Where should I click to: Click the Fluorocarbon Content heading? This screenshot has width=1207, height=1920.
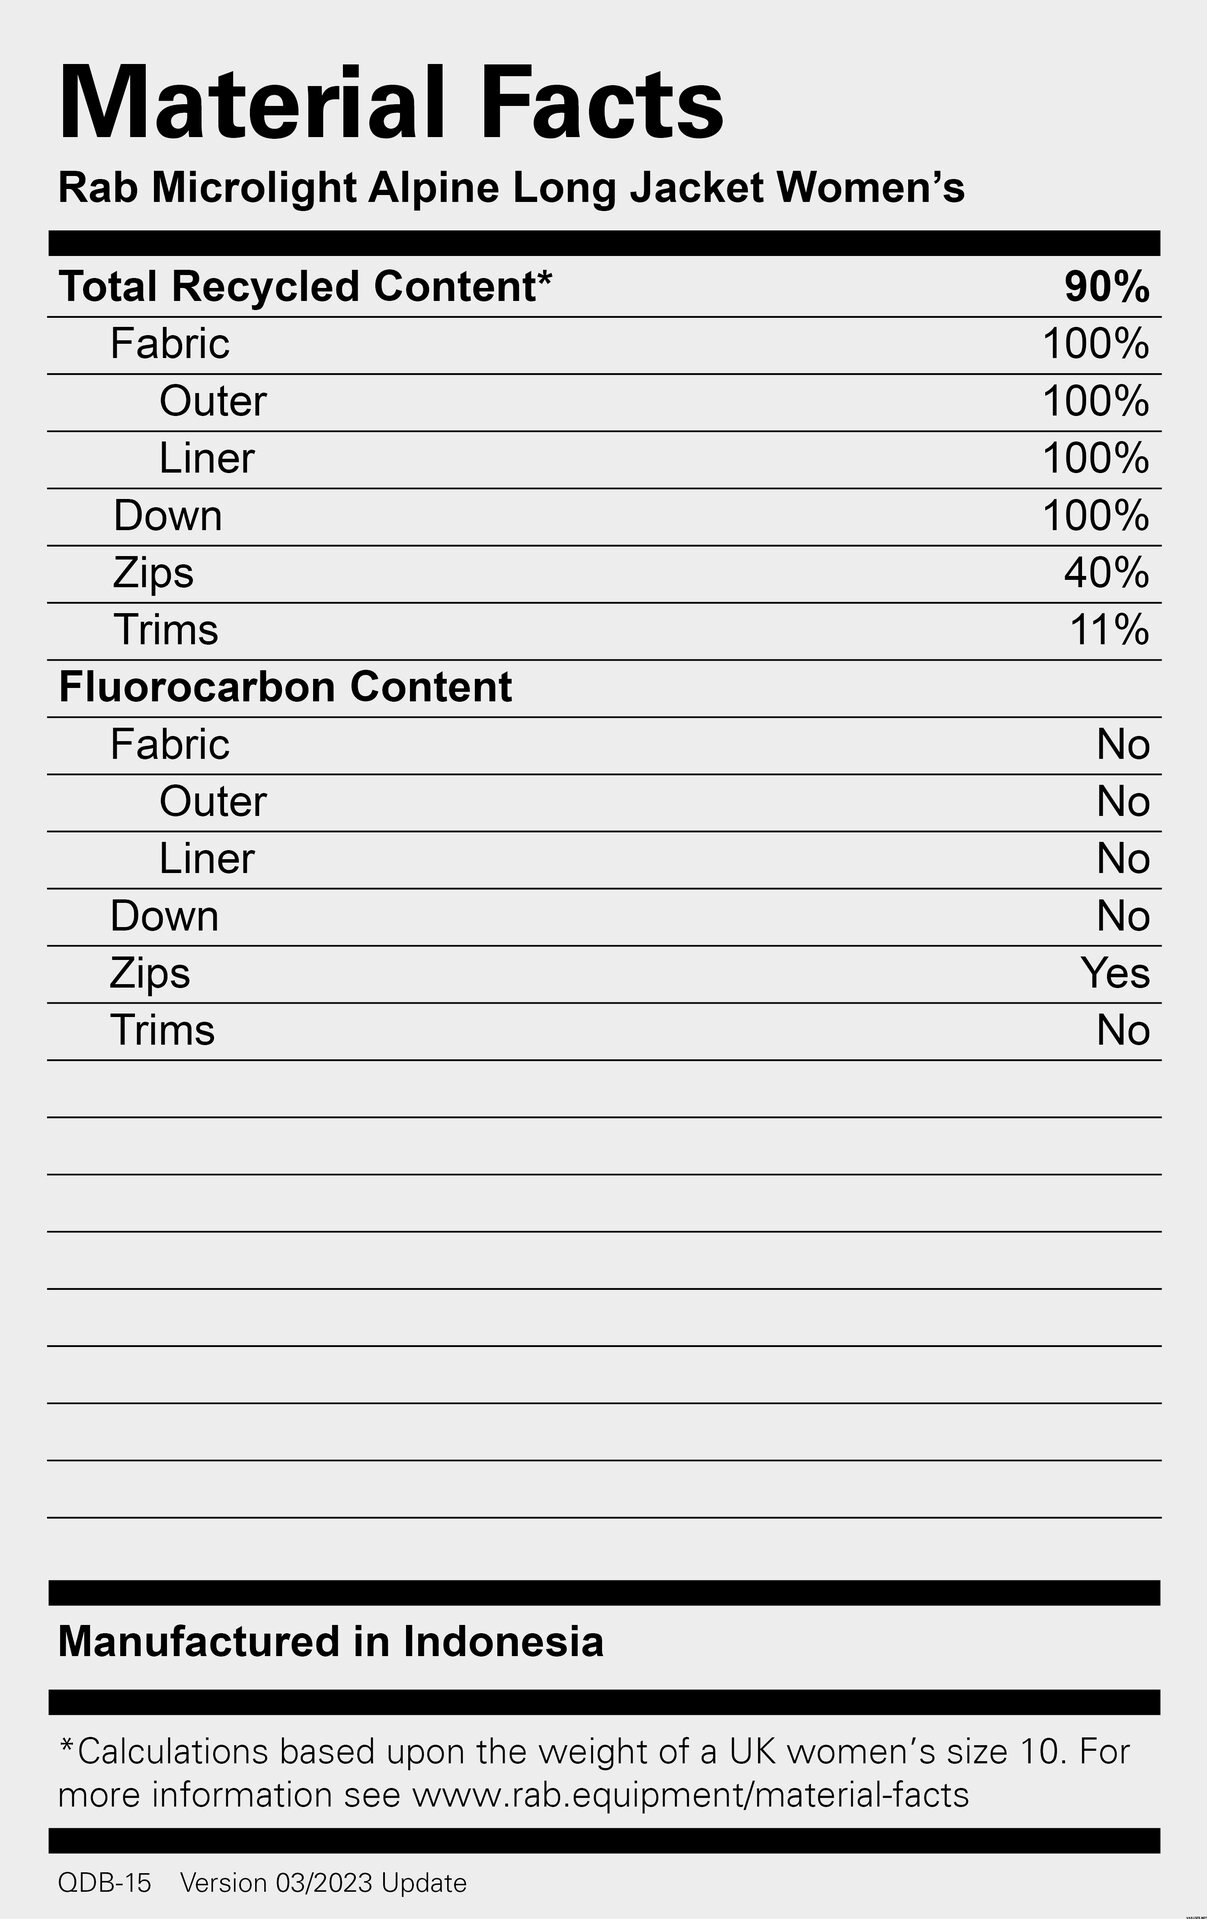[x=286, y=687]
